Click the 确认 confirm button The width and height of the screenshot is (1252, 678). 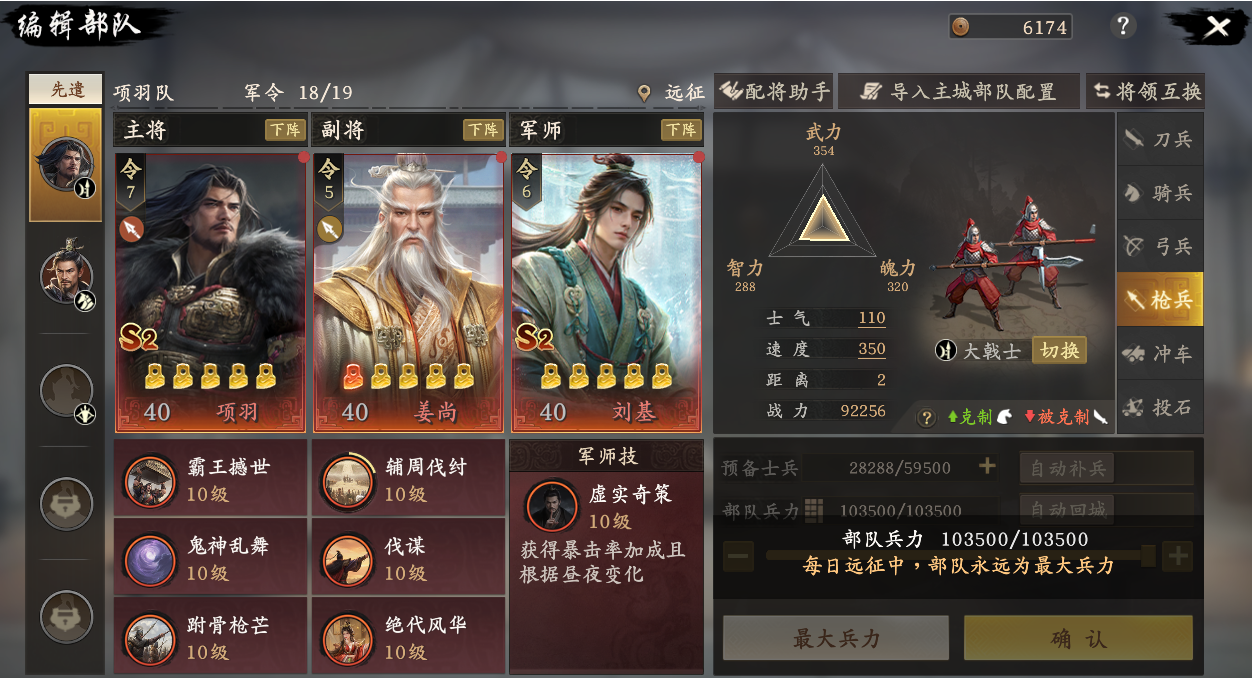[1078, 638]
